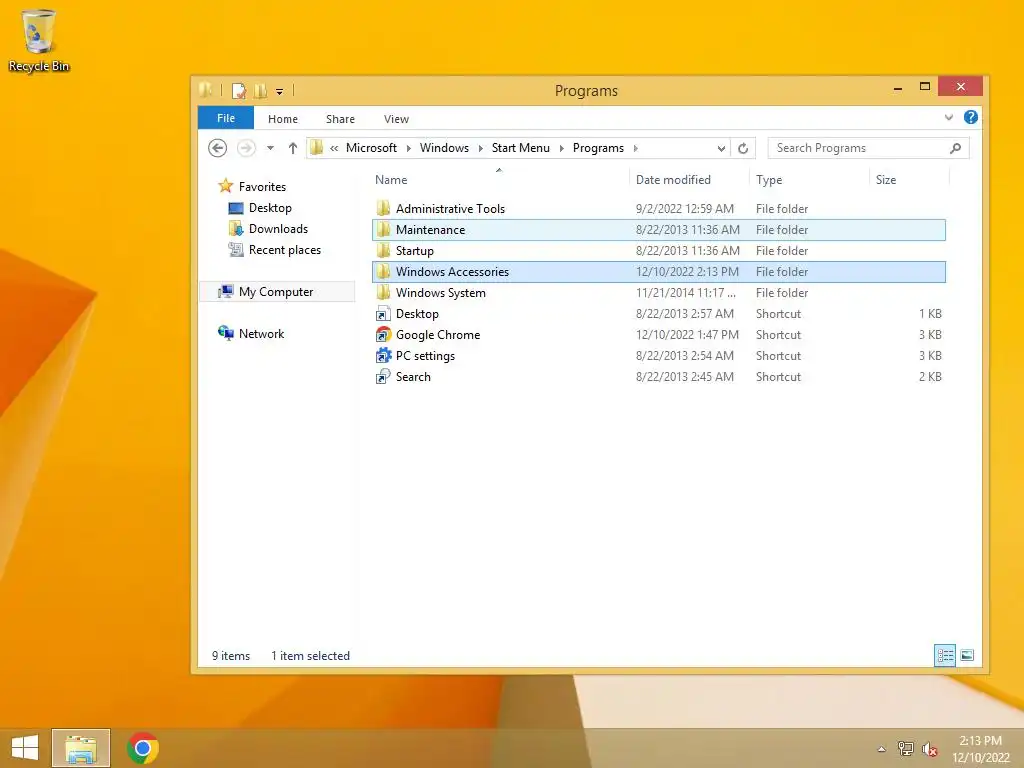Click the Start Menu breadcrumb segment
1024x768 pixels.
pyautogui.click(x=520, y=148)
